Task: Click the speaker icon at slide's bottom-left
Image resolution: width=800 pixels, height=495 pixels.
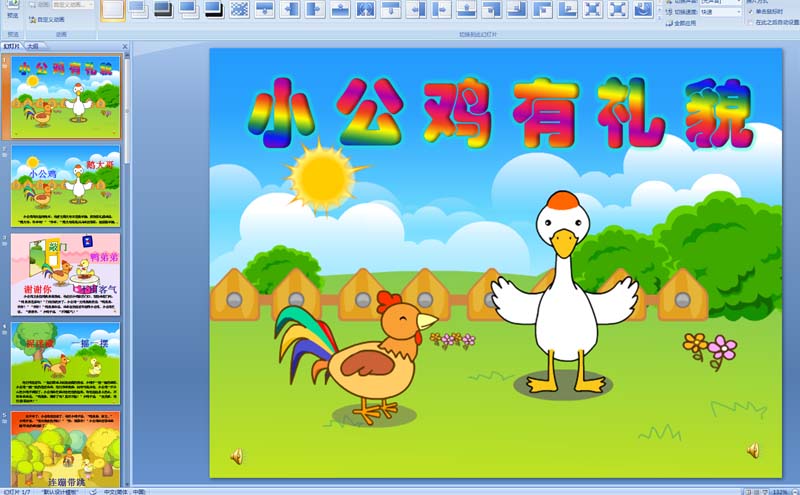Action: tap(236, 456)
